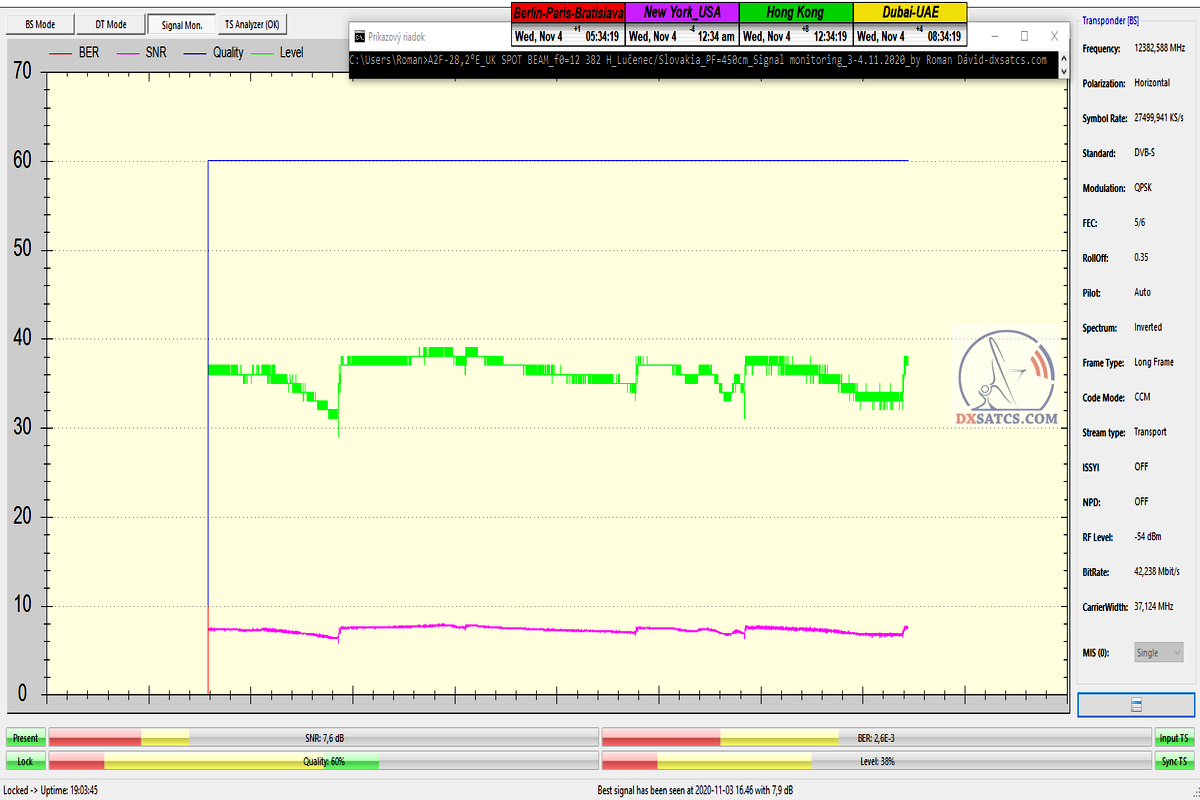Maximize the Príkazový riadok window
The image size is (1200, 800).
coord(1024,36)
